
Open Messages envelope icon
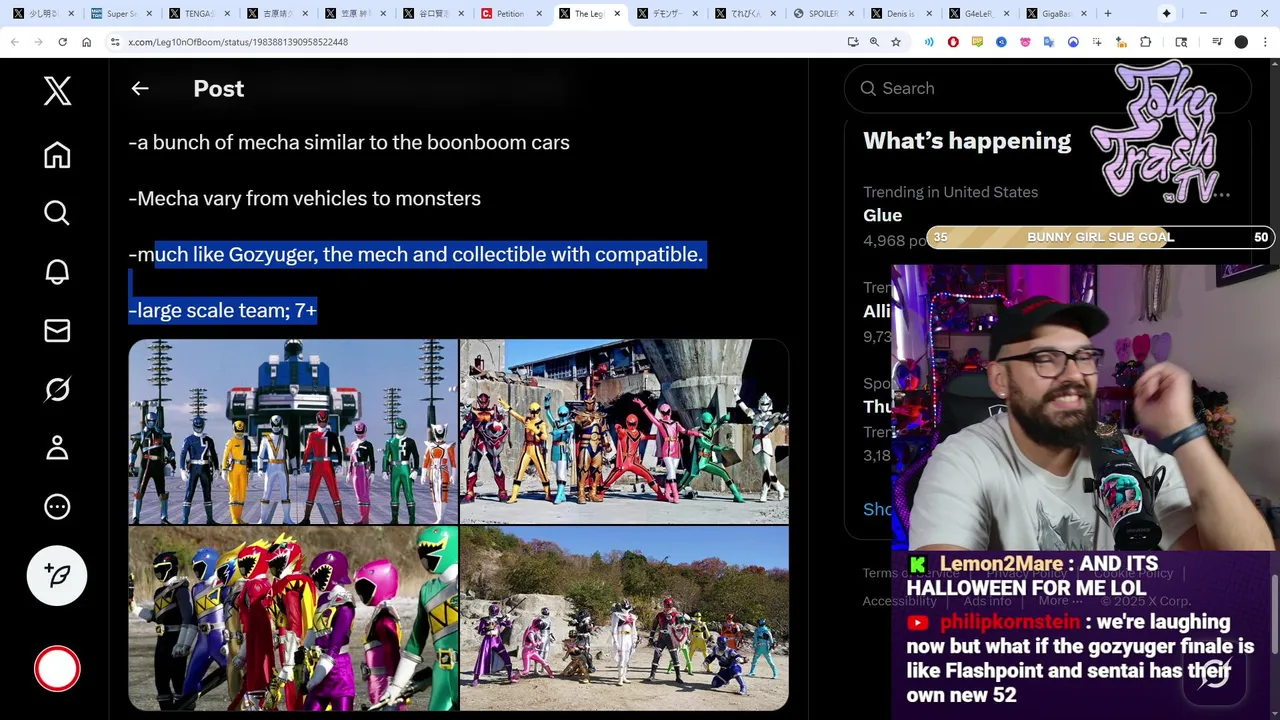coord(57,331)
